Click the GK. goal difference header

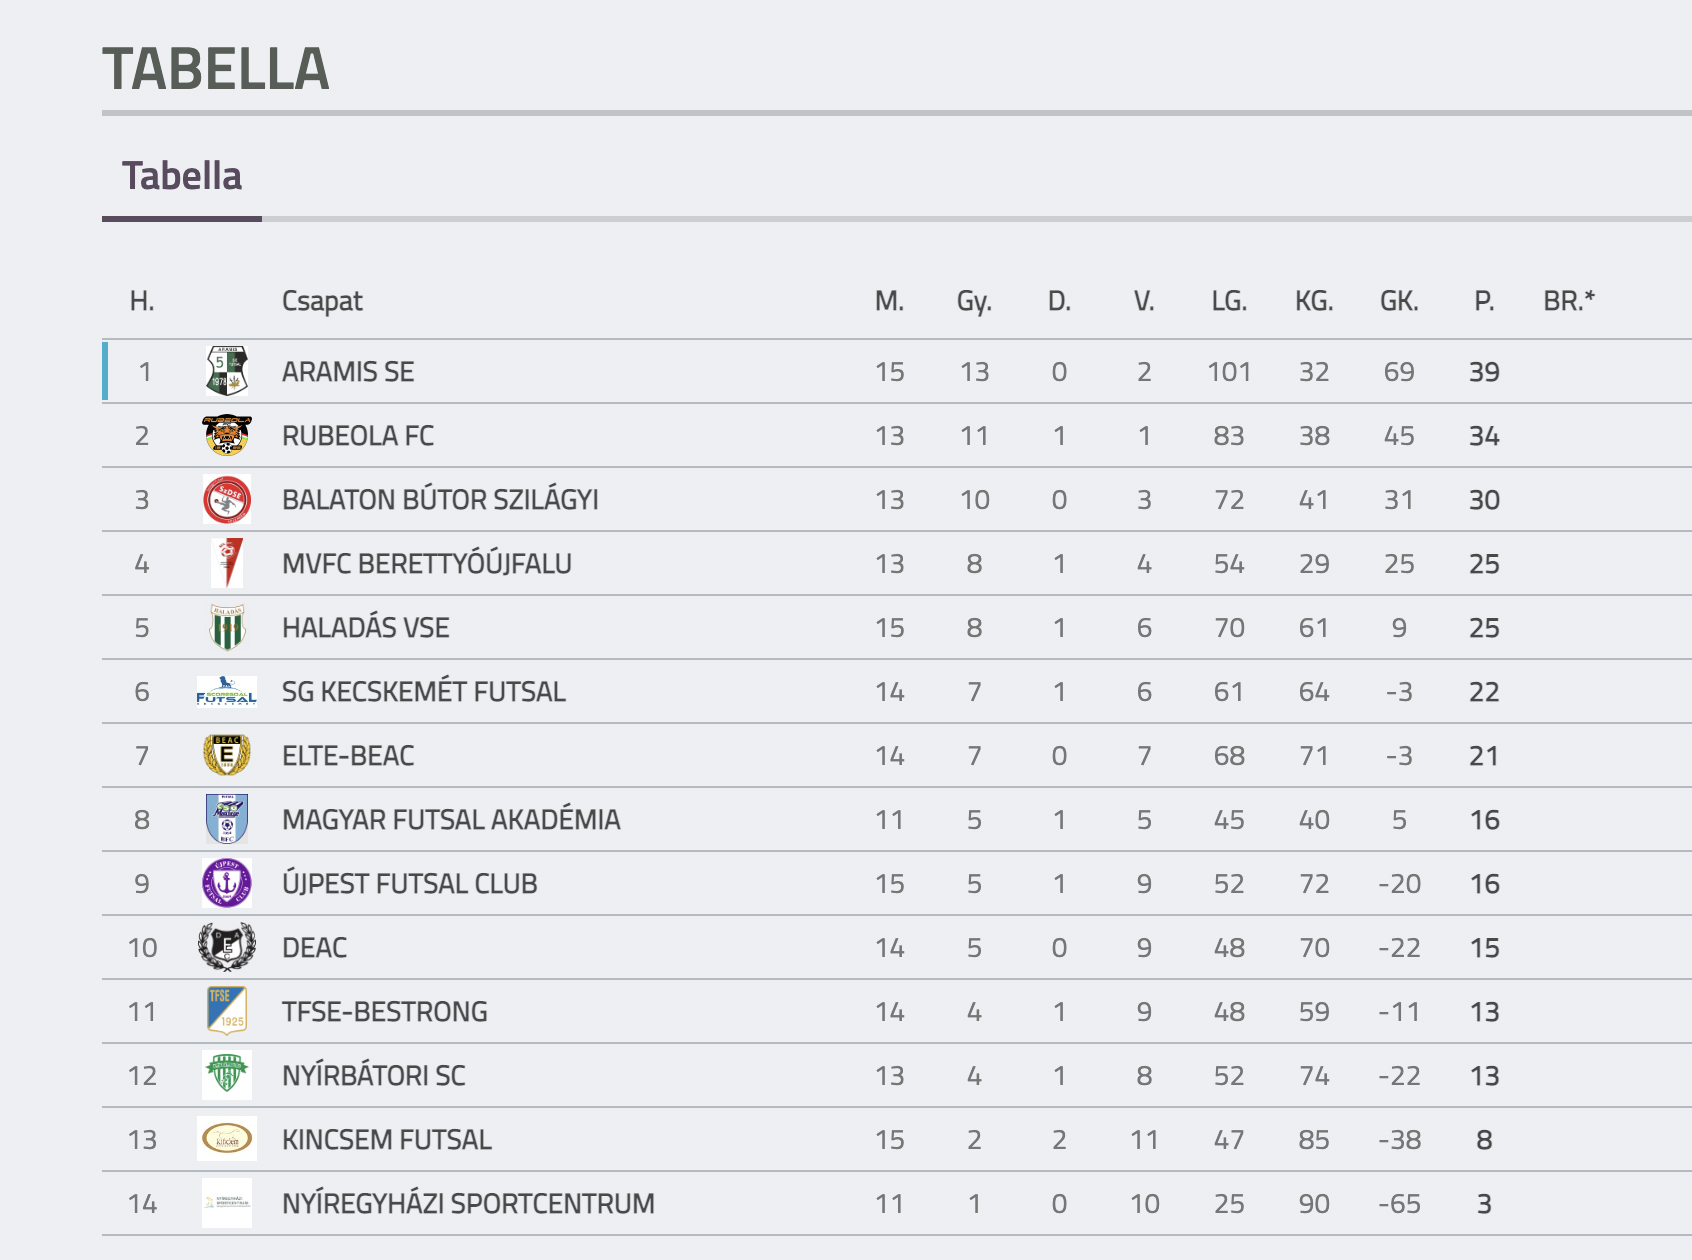1399,301
